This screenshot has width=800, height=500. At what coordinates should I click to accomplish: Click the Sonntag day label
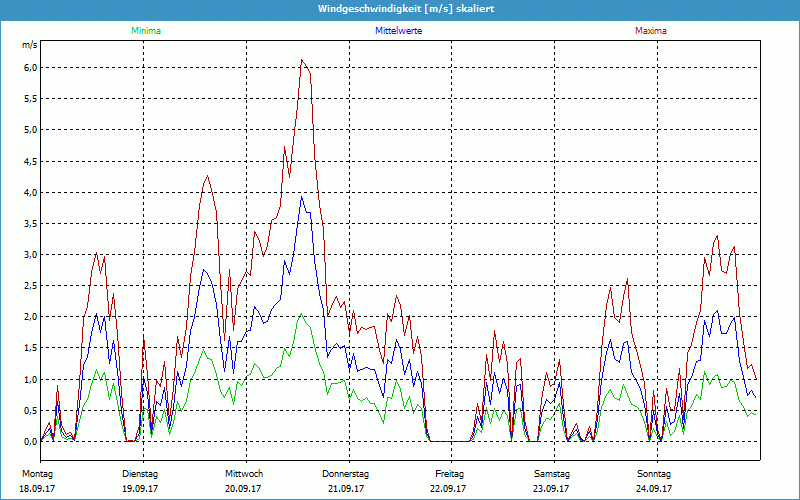[x=655, y=473]
